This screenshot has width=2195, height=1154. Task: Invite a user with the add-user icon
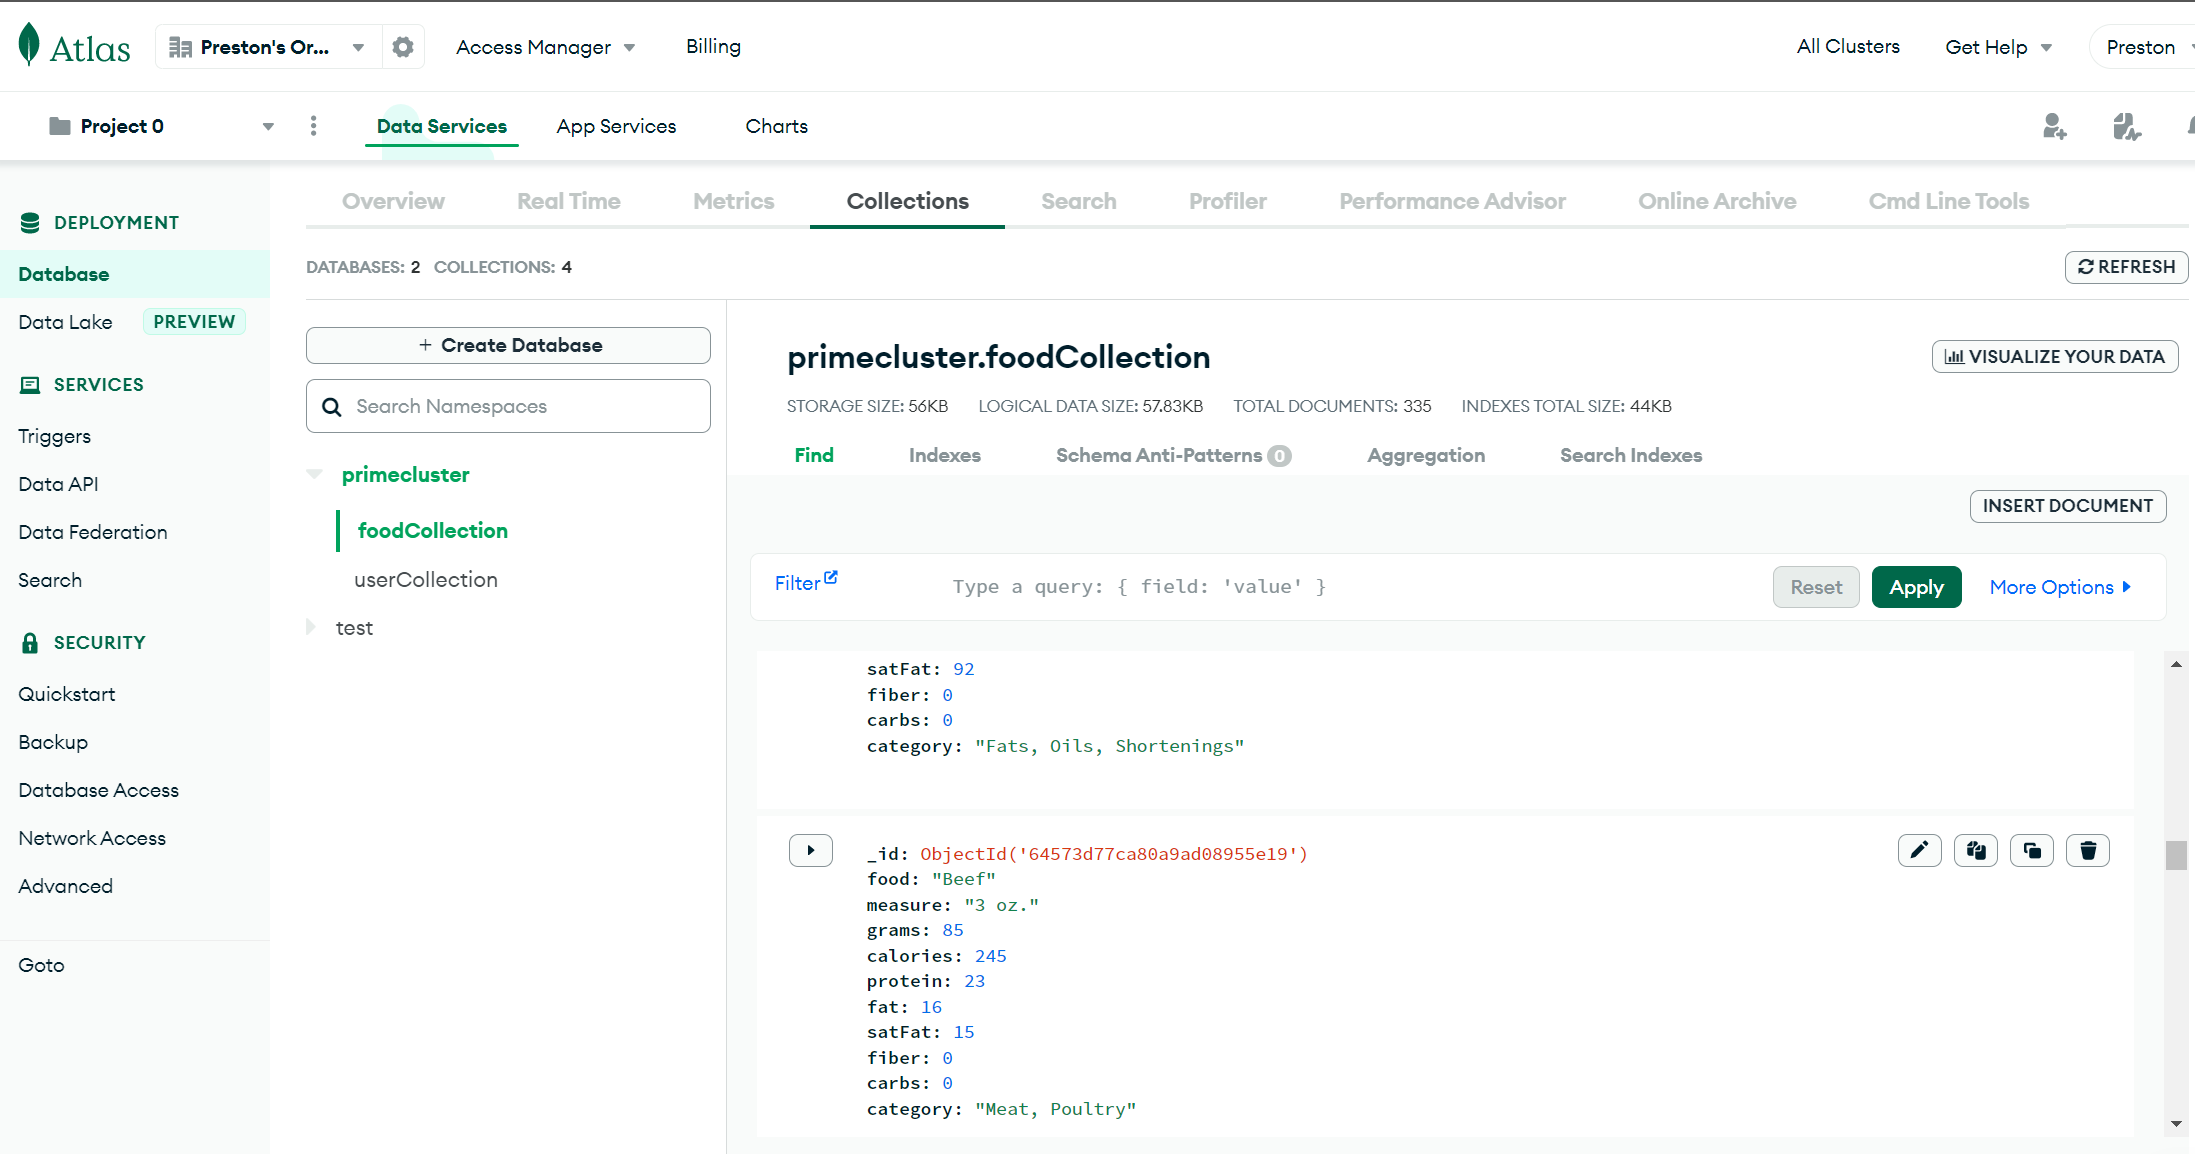tap(2055, 126)
